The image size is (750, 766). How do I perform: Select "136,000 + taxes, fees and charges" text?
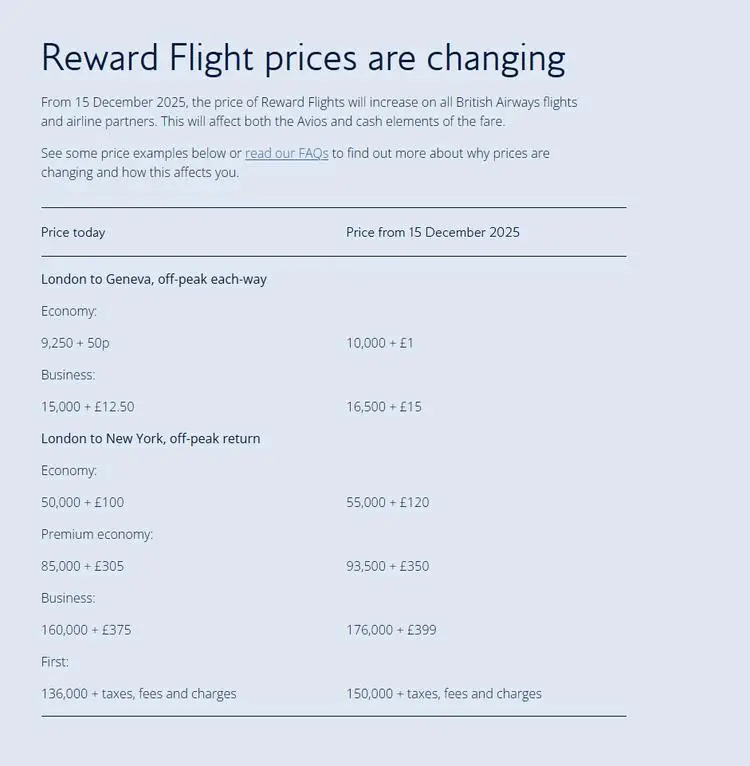pos(139,694)
